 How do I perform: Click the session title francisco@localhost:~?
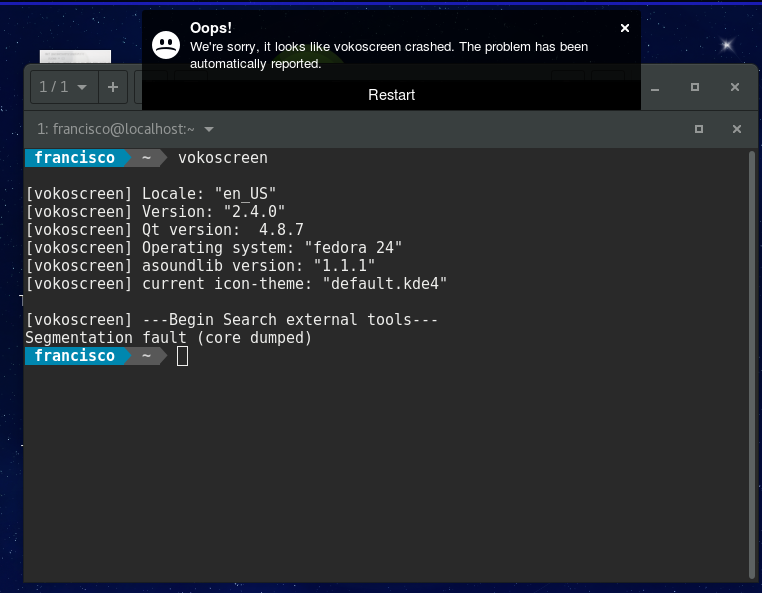pos(116,129)
